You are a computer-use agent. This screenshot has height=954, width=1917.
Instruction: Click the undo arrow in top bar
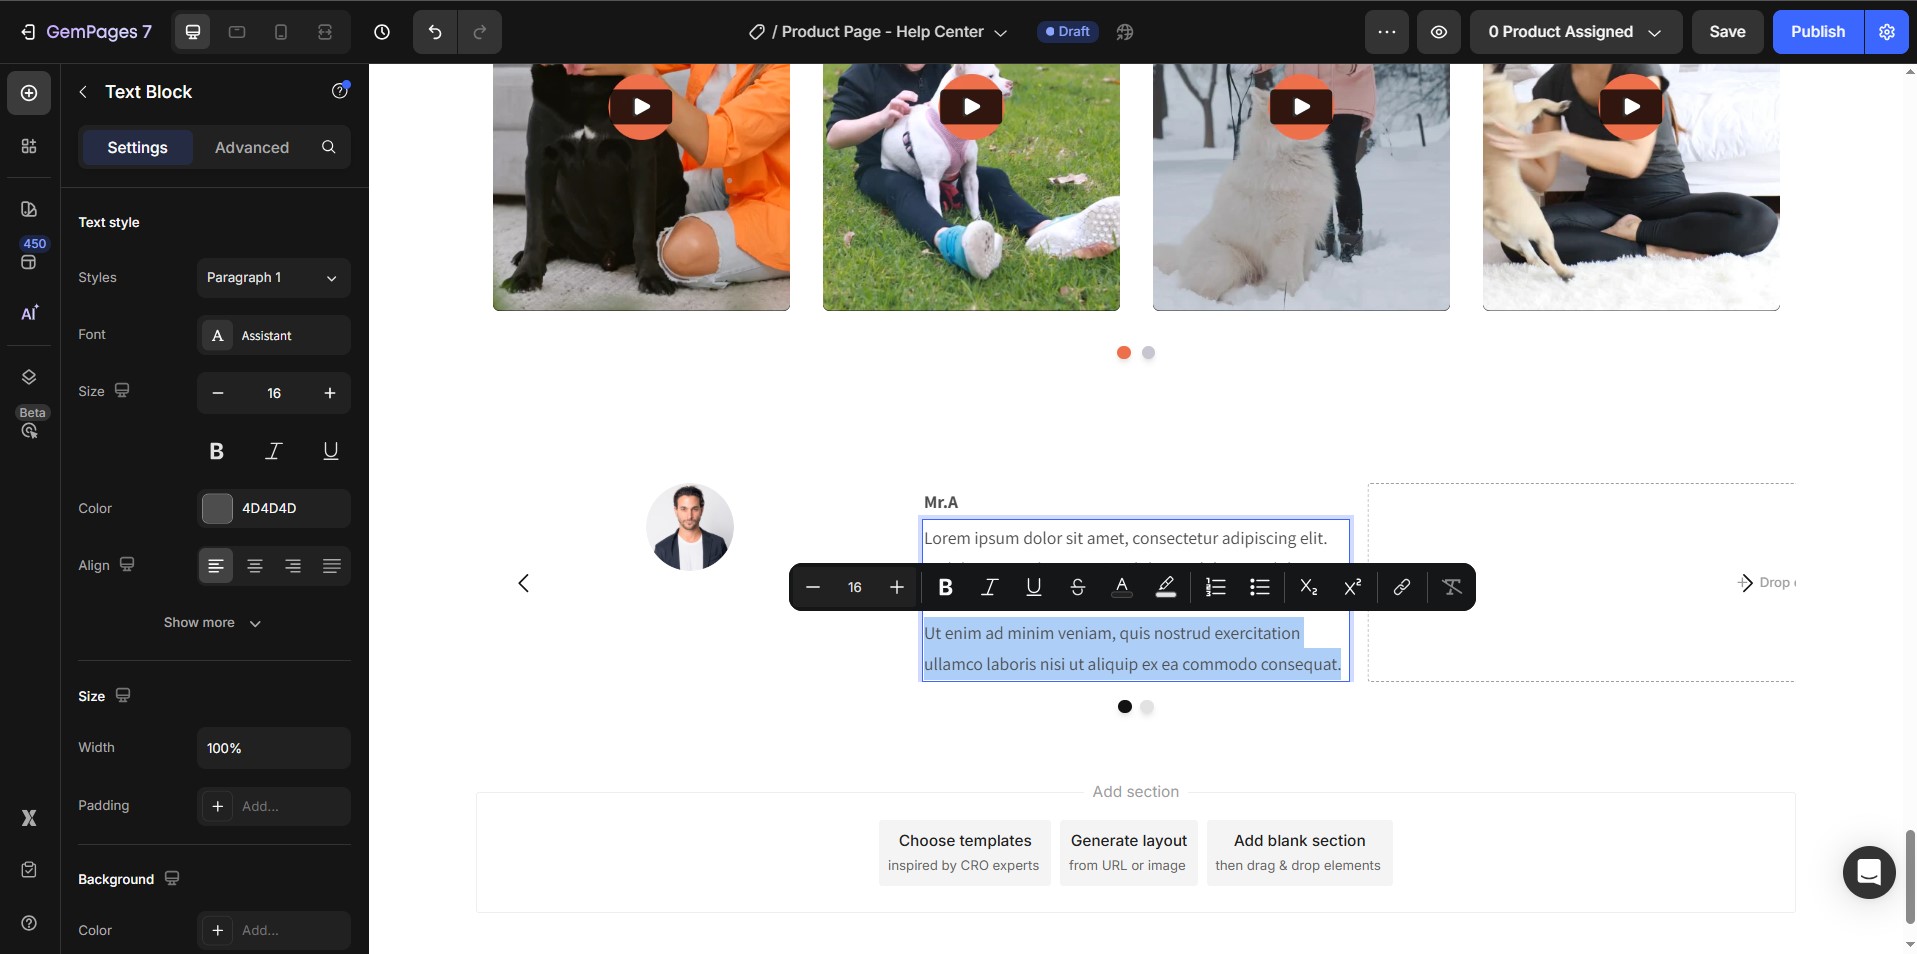point(435,32)
